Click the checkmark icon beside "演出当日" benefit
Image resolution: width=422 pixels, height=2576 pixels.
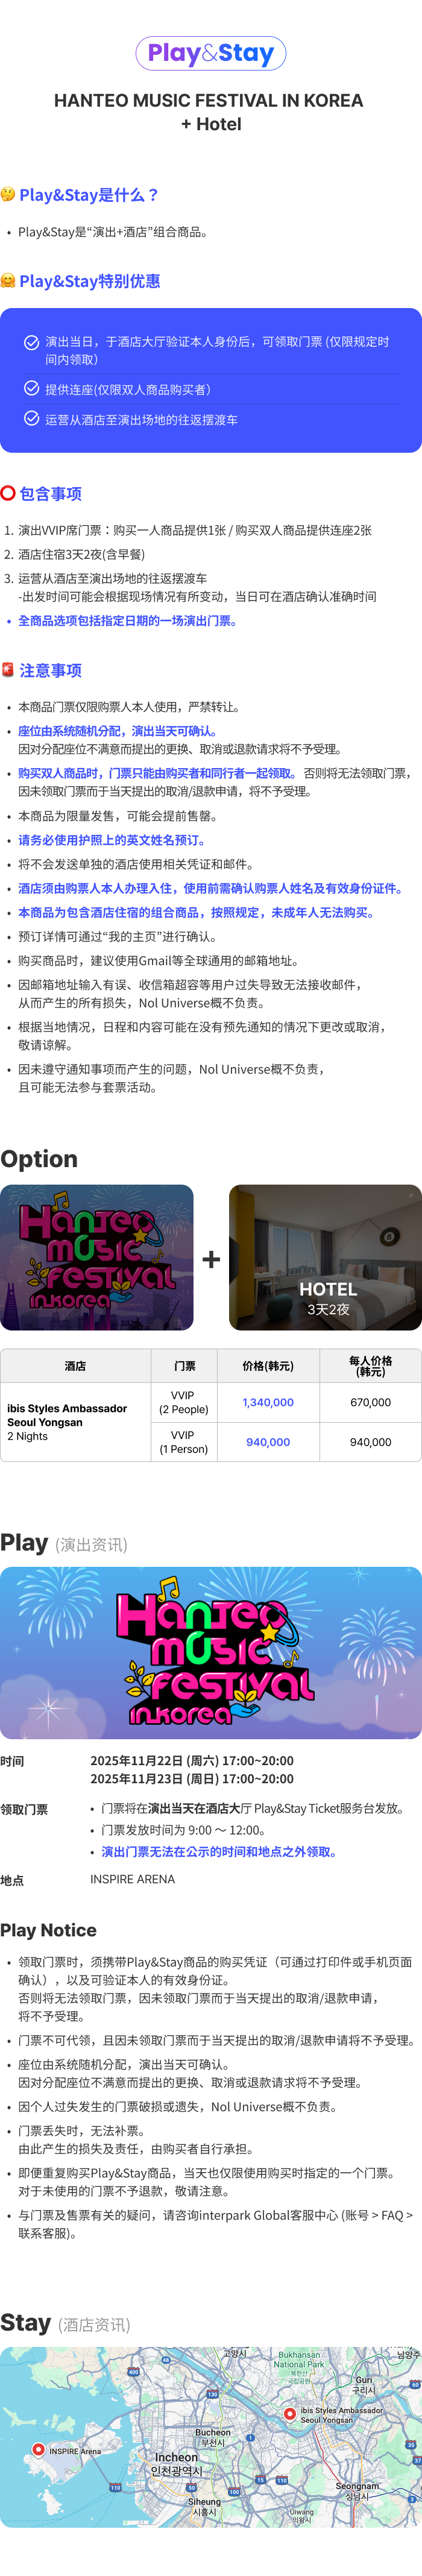point(32,342)
